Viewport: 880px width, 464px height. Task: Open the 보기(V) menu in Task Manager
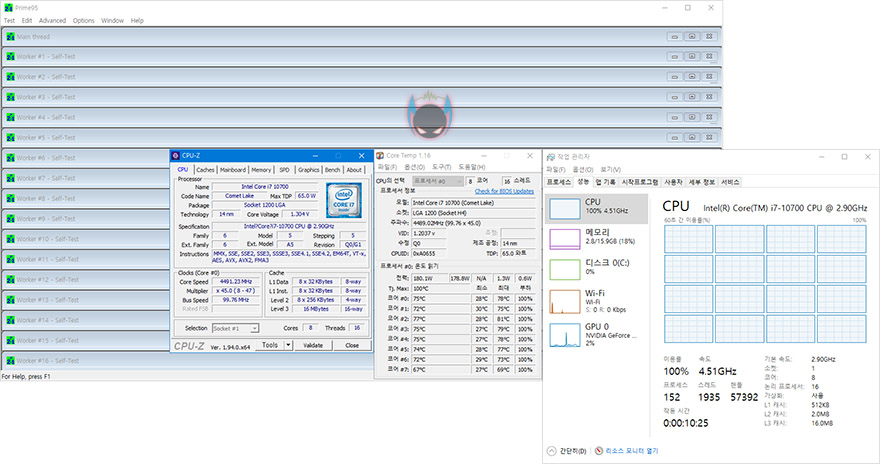pyautogui.click(x=611, y=169)
